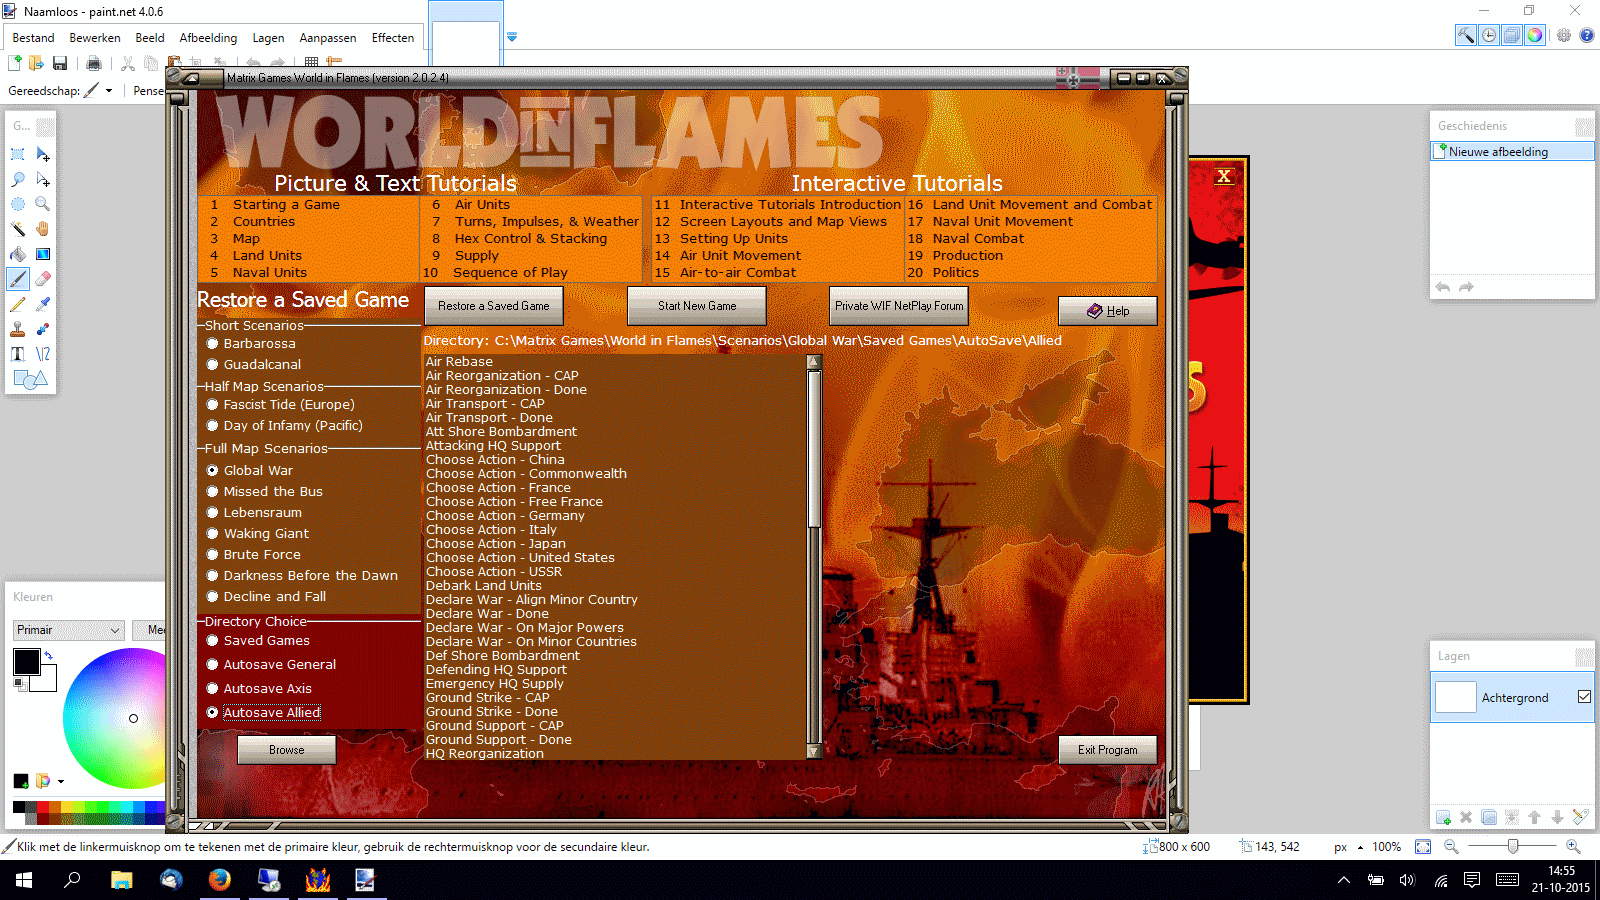The width and height of the screenshot is (1600, 900).
Task: Select the Lasso Select tool
Action: click(18, 179)
